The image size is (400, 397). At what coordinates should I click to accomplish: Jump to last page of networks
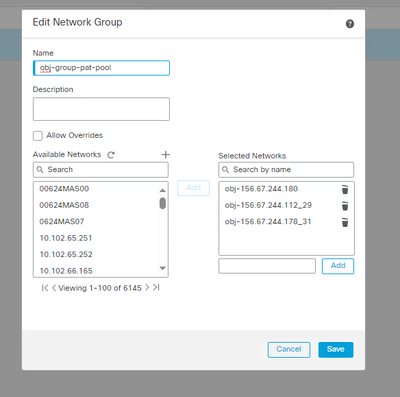tap(156, 287)
